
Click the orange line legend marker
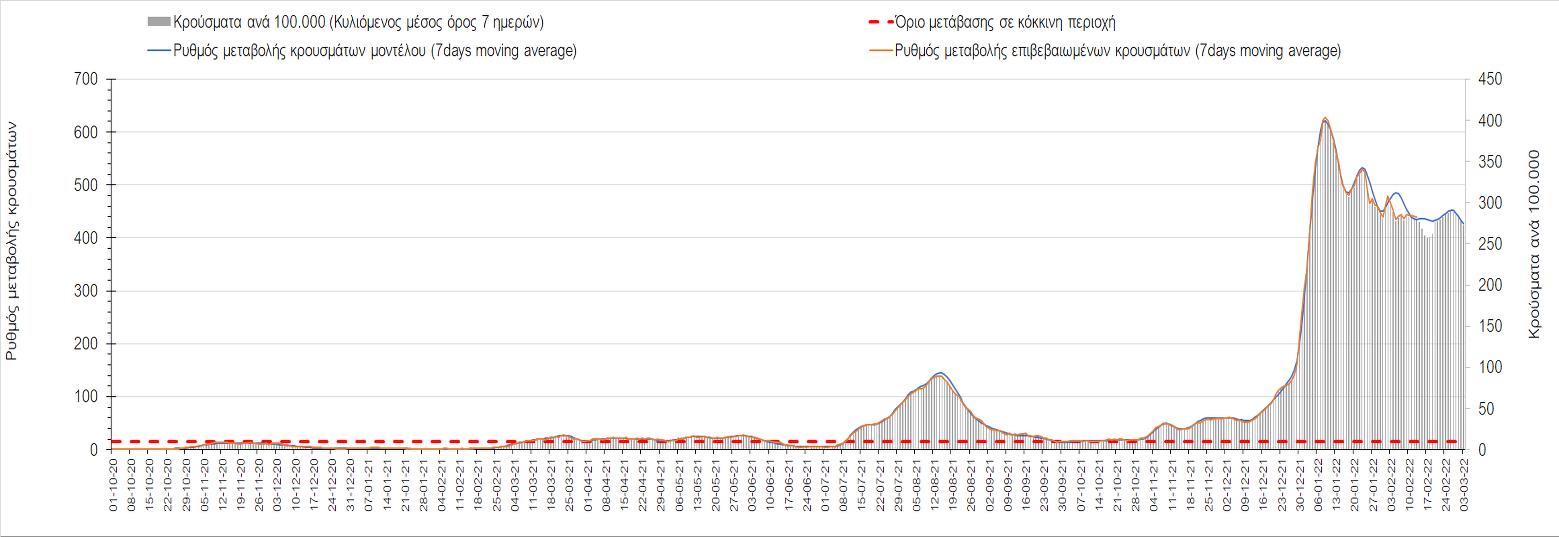point(877,51)
